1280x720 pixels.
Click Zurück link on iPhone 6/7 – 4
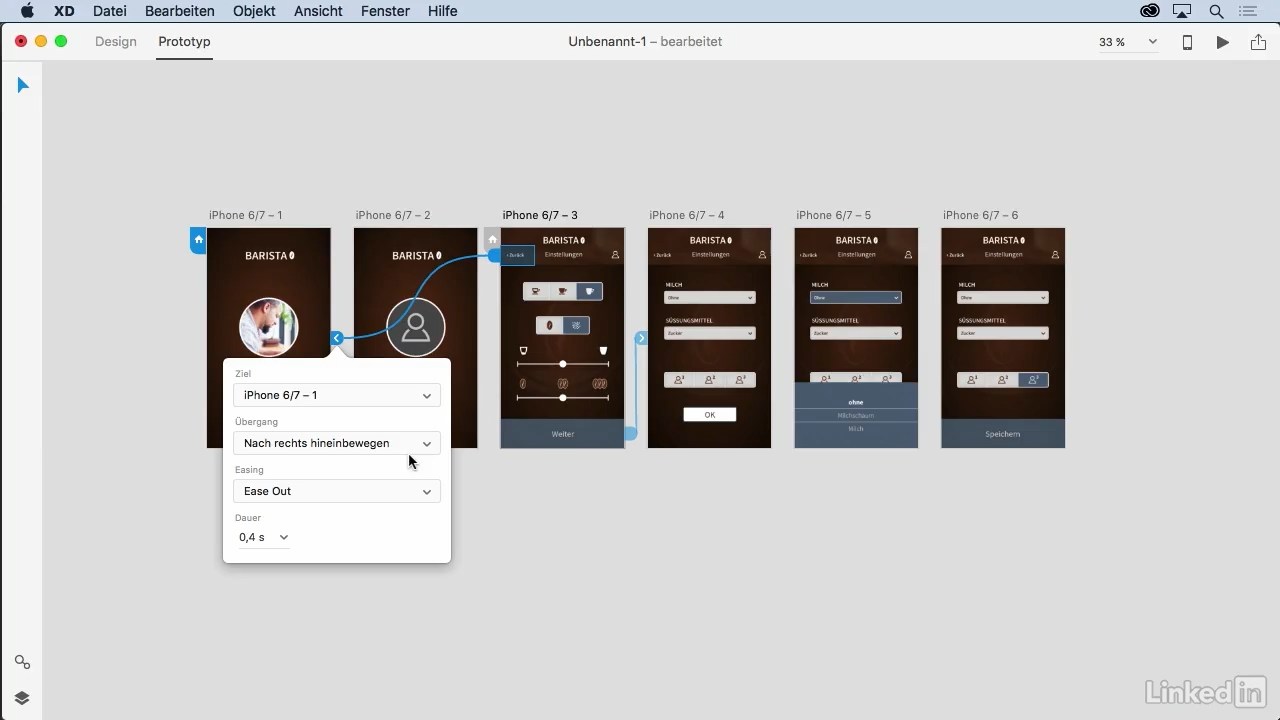pyautogui.click(x=662, y=255)
